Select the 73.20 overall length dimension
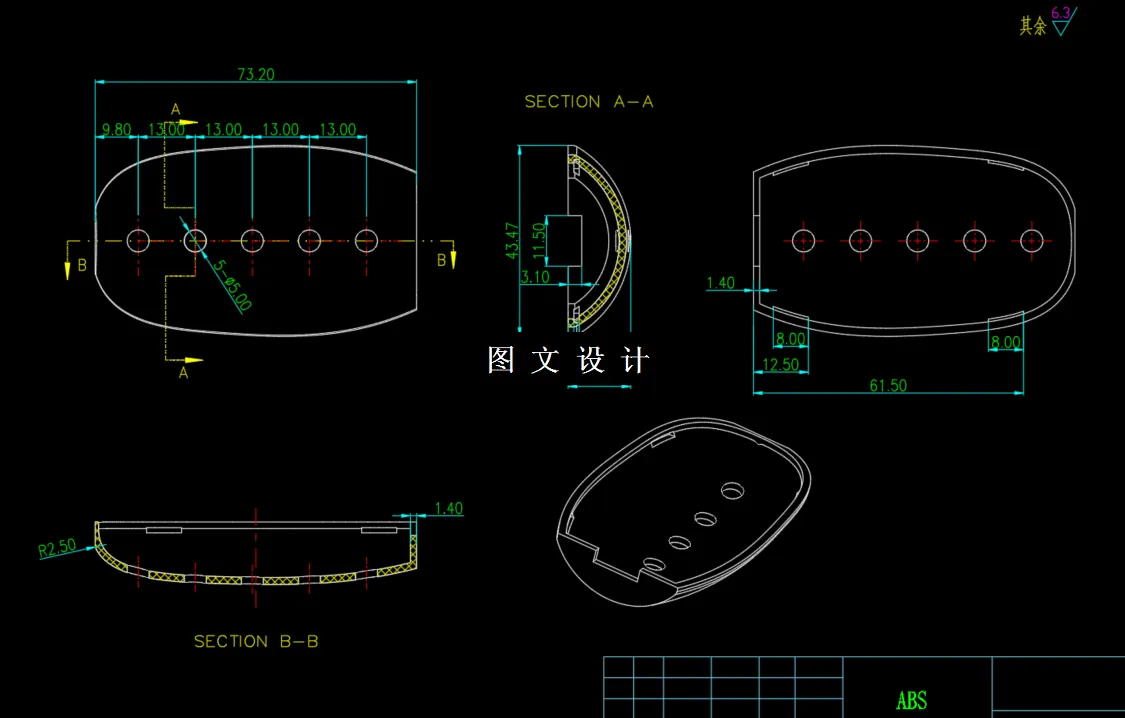Screen dimensions: 1125x718 point(255,74)
